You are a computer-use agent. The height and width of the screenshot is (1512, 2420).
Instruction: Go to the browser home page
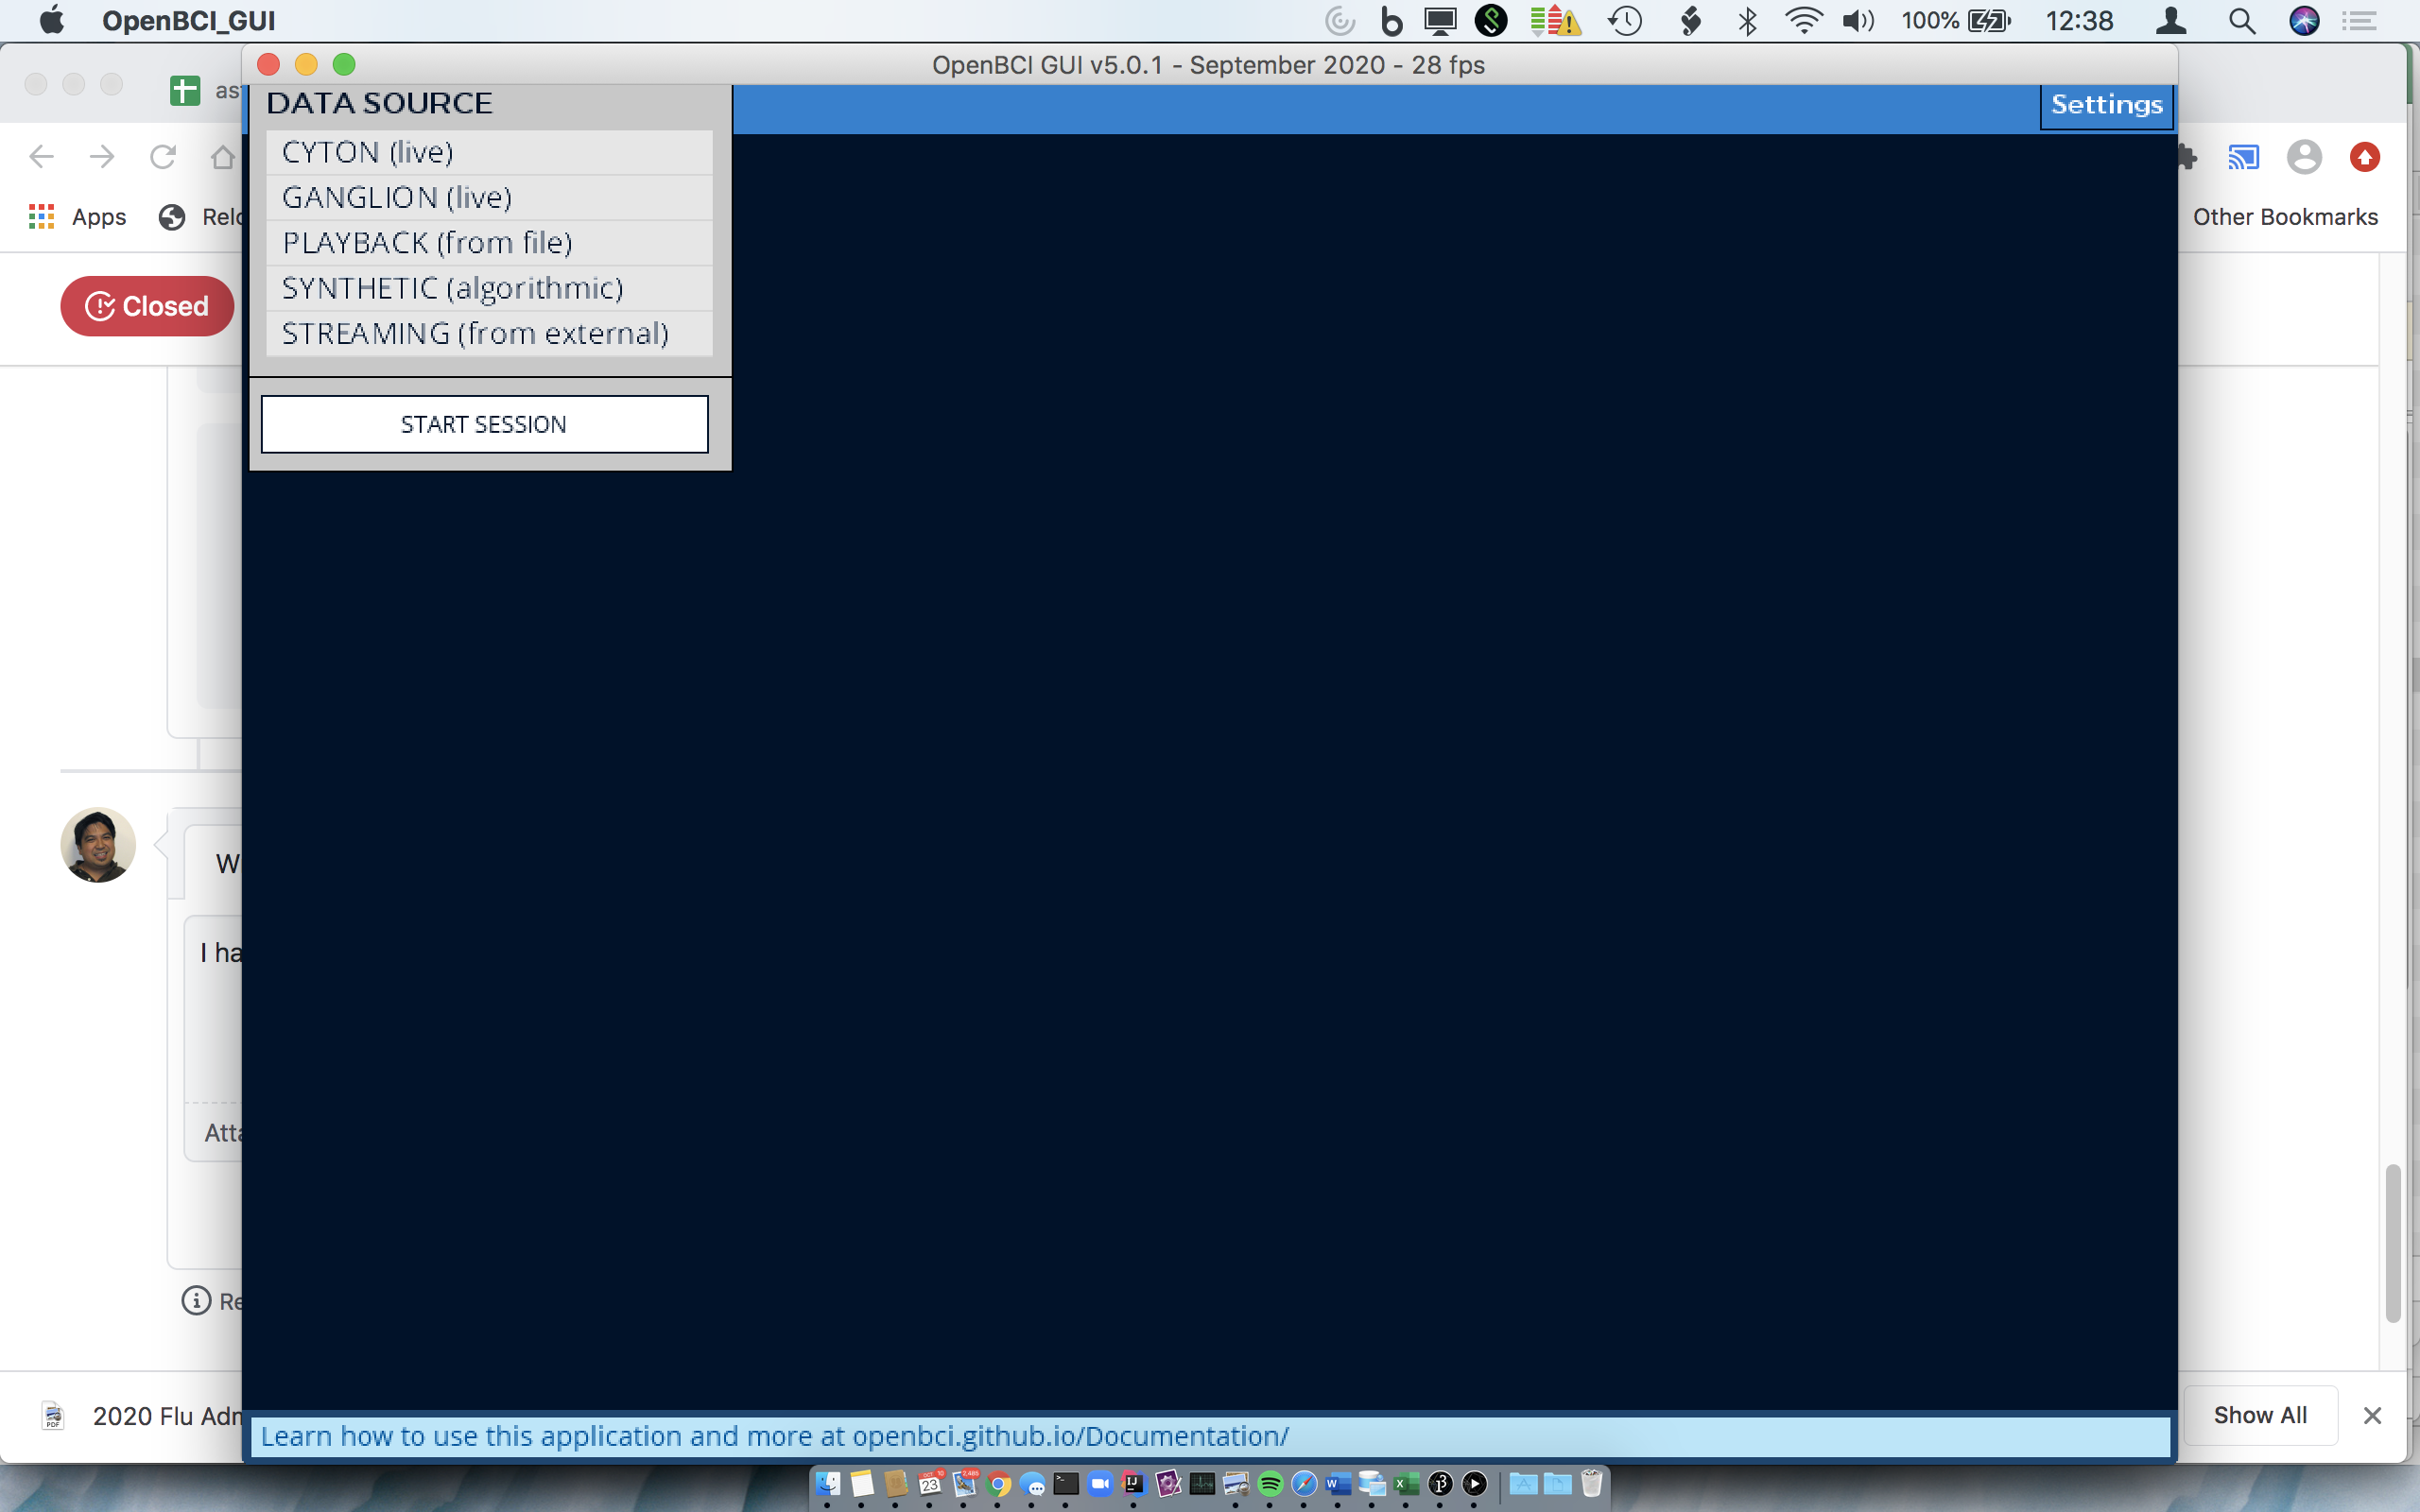pos(223,157)
